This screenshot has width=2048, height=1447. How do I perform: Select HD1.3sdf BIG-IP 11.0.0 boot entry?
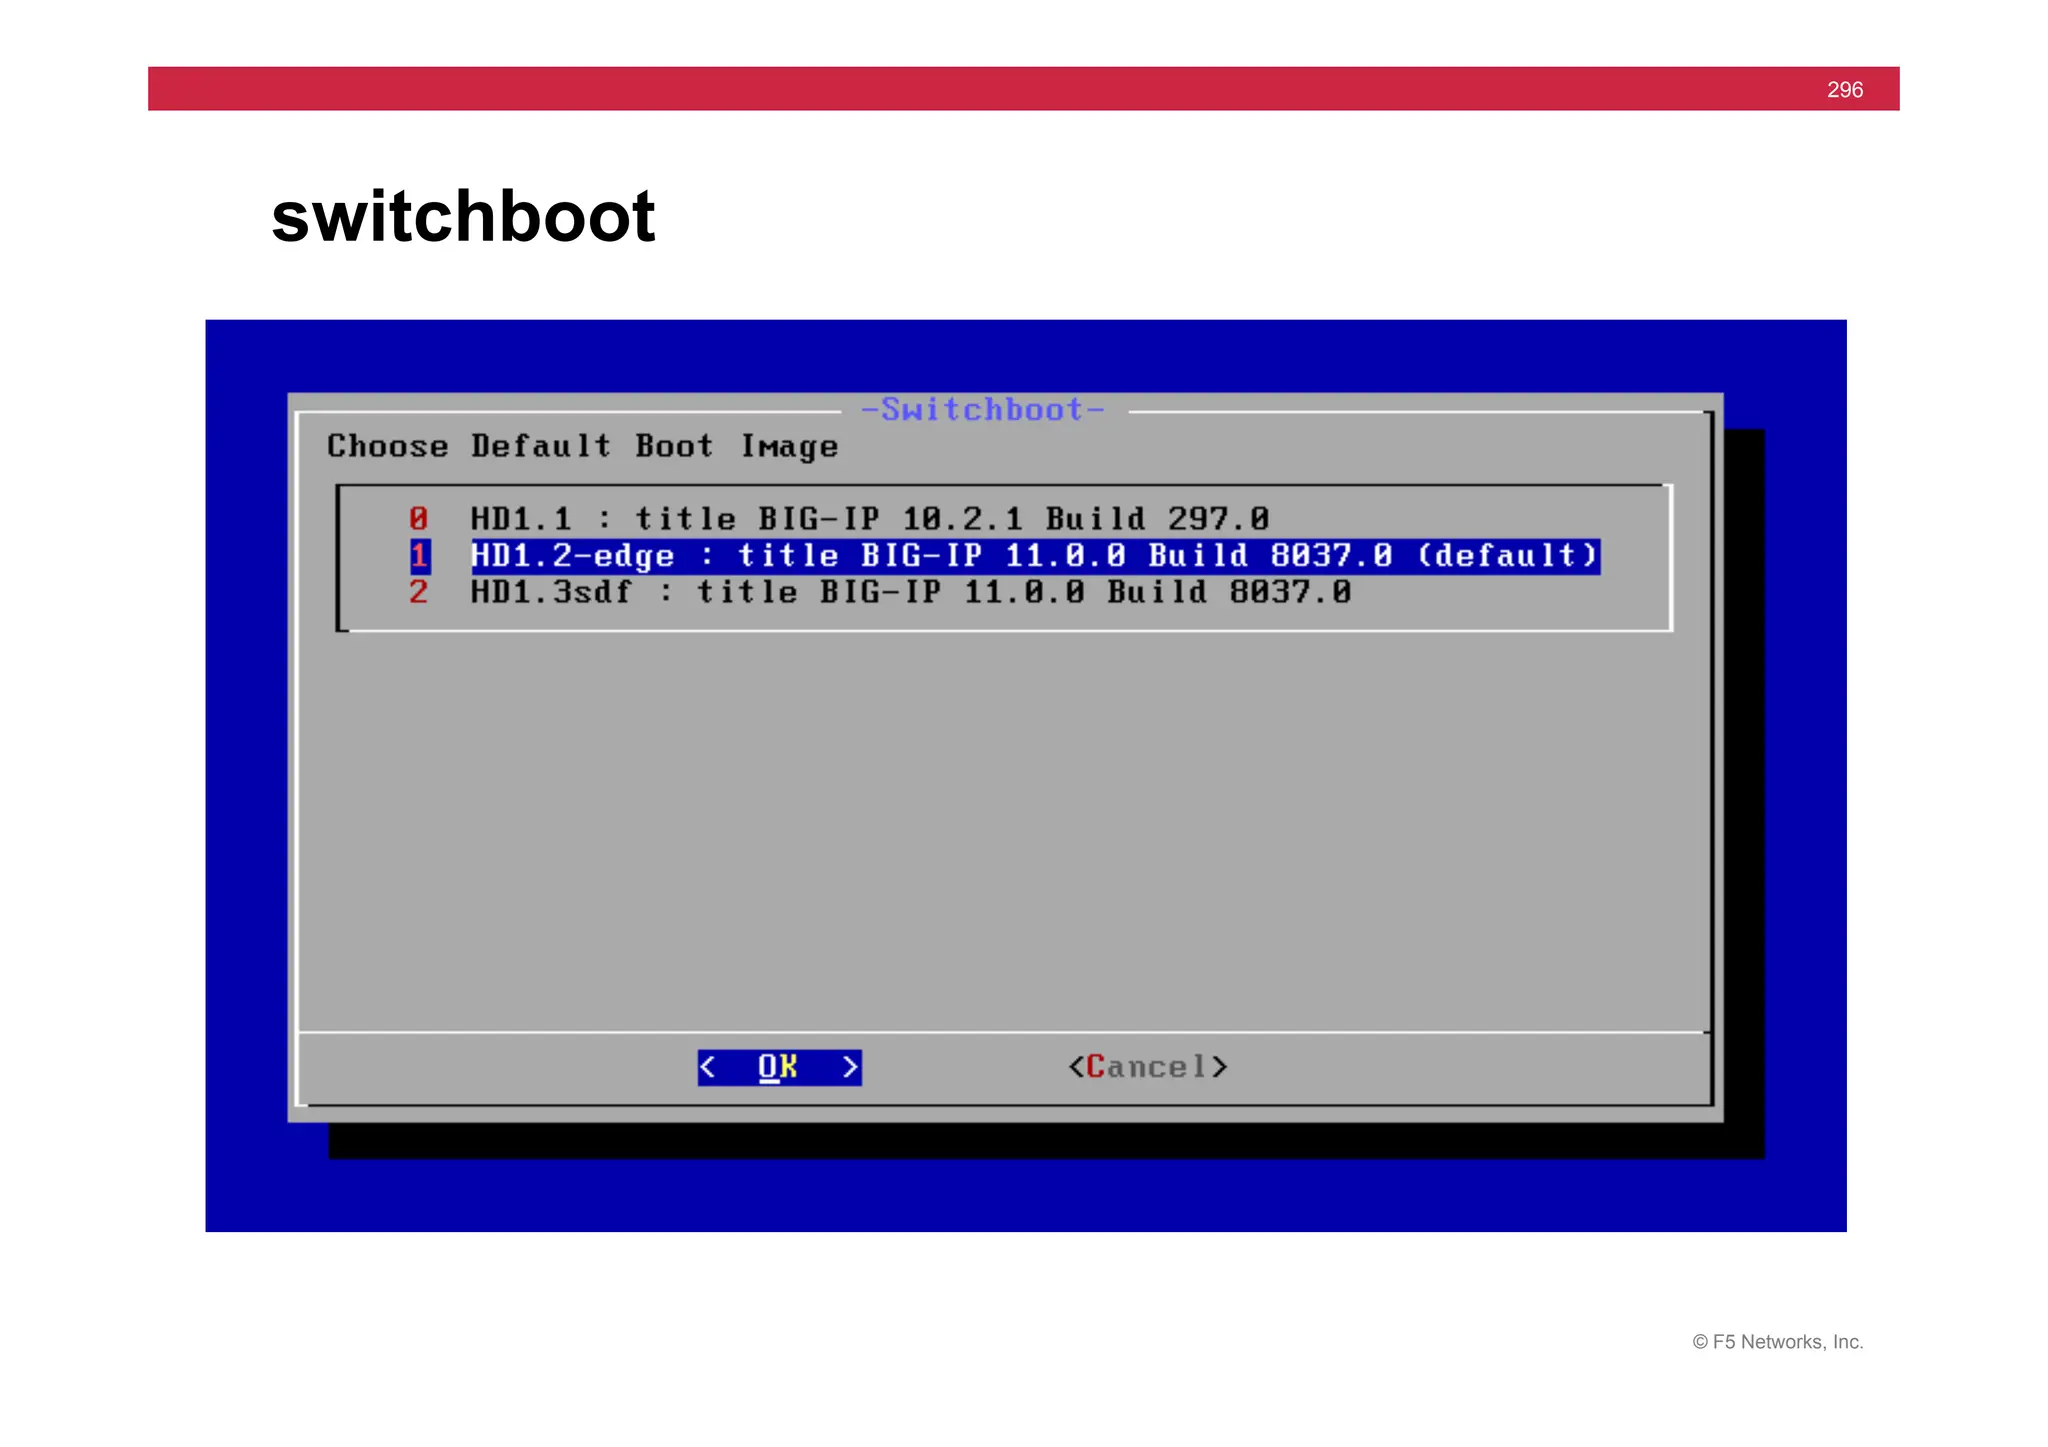[x=910, y=592]
